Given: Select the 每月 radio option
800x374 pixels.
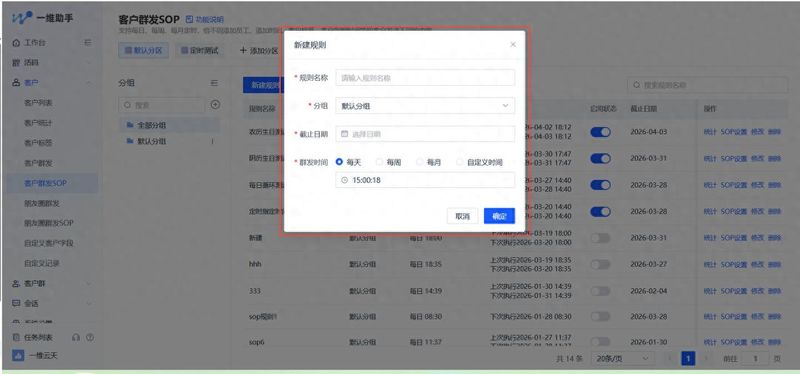Looking at the screenshot, I should point(419,162).
